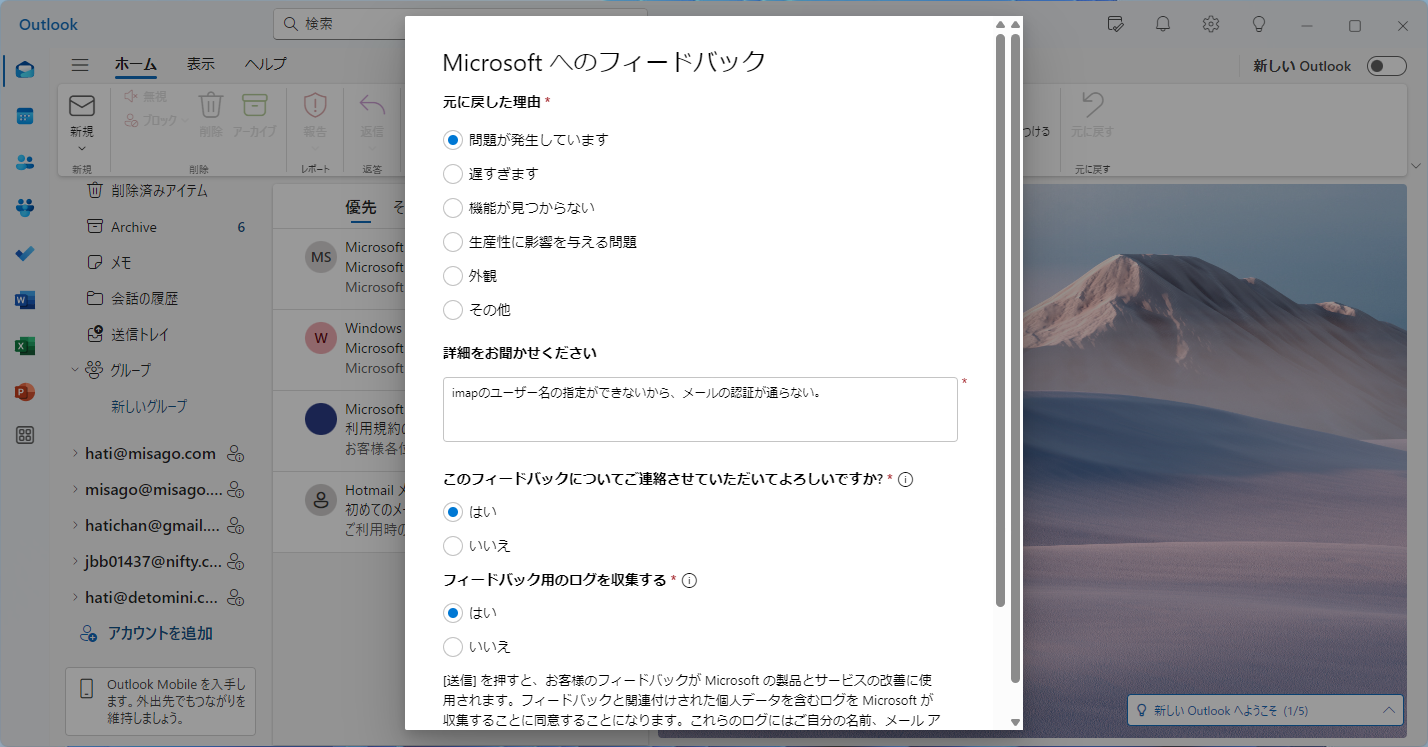1428x747 pixels.
Task: Open the 新規 dropdown arrow
Action: tap(81, 148)
